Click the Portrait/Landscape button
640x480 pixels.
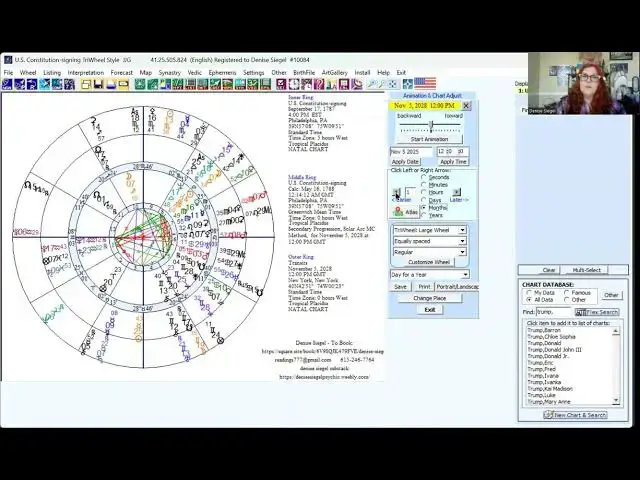coord(457,287)
